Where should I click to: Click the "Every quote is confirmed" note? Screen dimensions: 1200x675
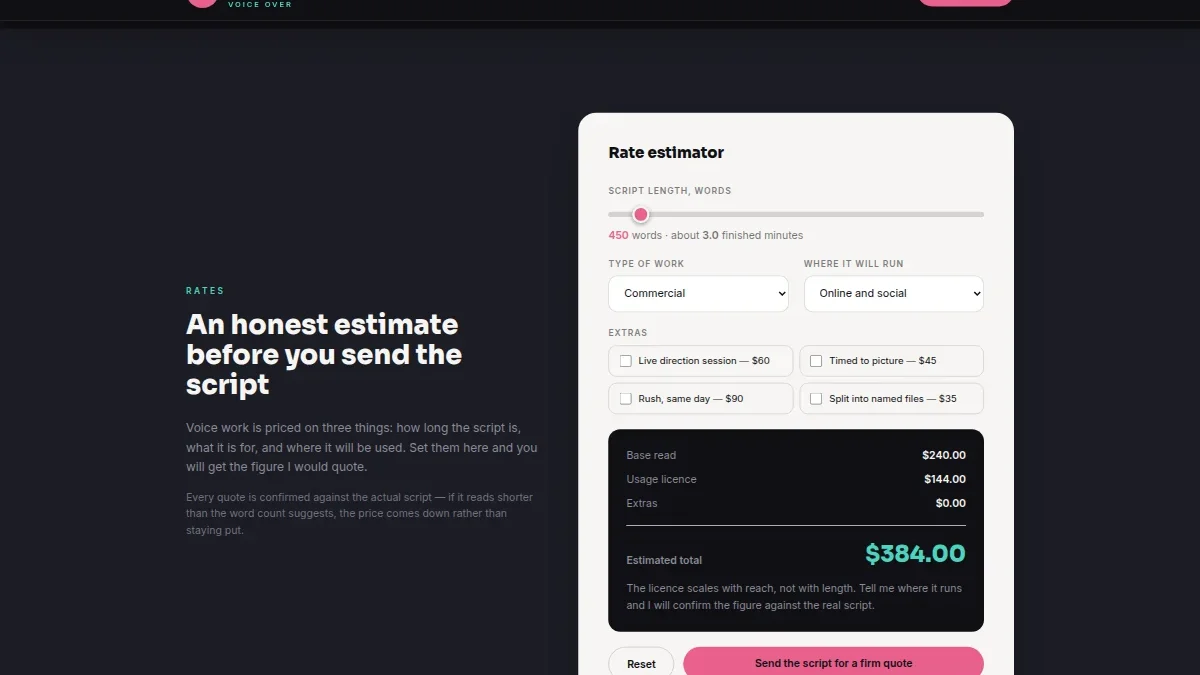tap(360, 514)
